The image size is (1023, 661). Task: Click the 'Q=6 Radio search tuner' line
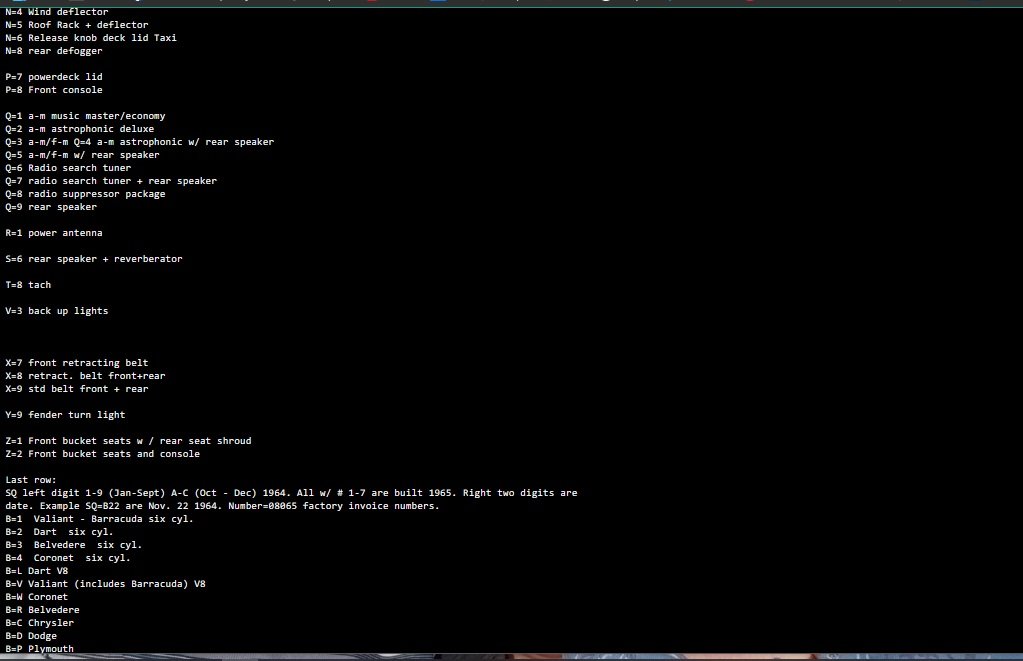(x=68, y=168)
